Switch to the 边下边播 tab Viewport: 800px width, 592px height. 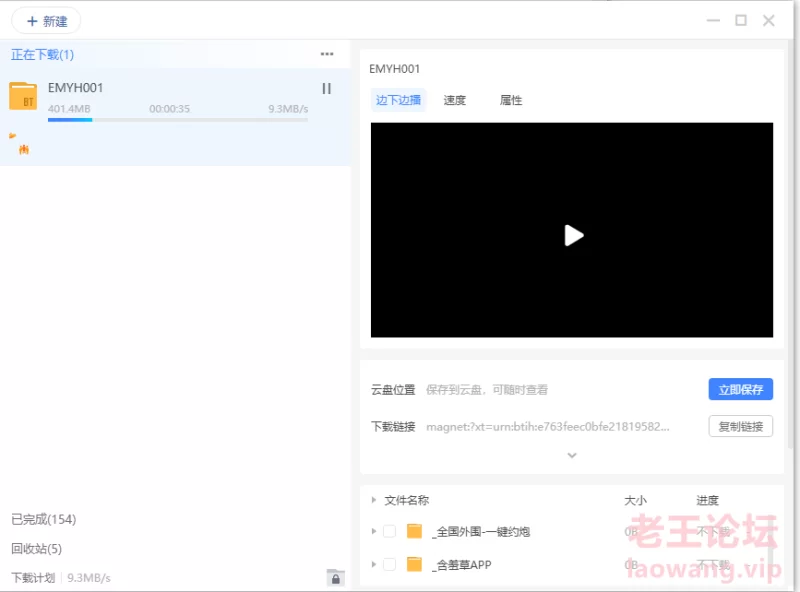(x=398, y=100)
